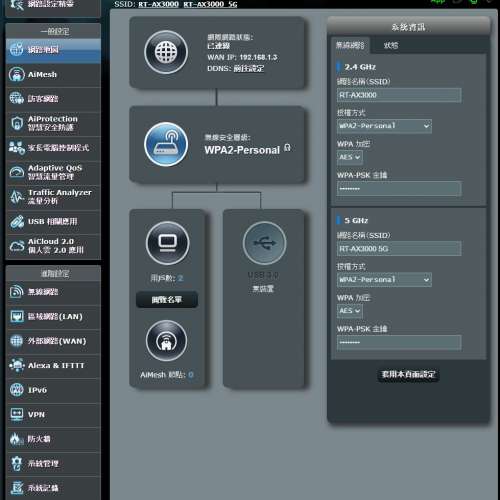The width and height of the screenshot is (500, 500).
Task: Click the 5 GHz SSID field RT-AX3000_5G
Action: pyautogui.click(x=399, y=249)
